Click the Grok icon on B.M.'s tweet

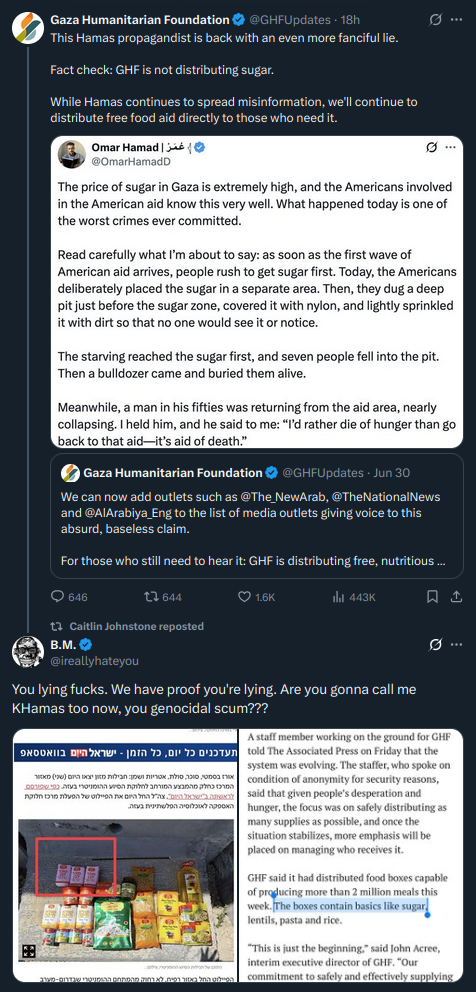click(x=435, y=645)
